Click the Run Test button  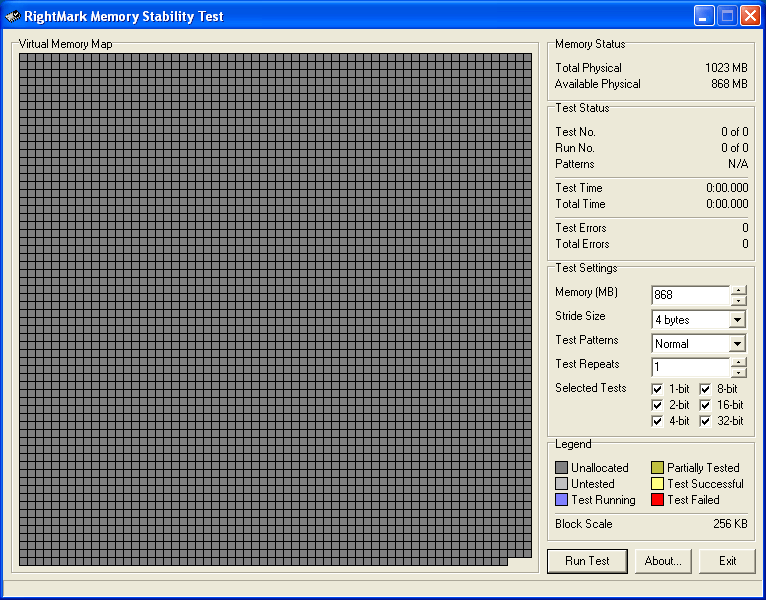(587, 561)
